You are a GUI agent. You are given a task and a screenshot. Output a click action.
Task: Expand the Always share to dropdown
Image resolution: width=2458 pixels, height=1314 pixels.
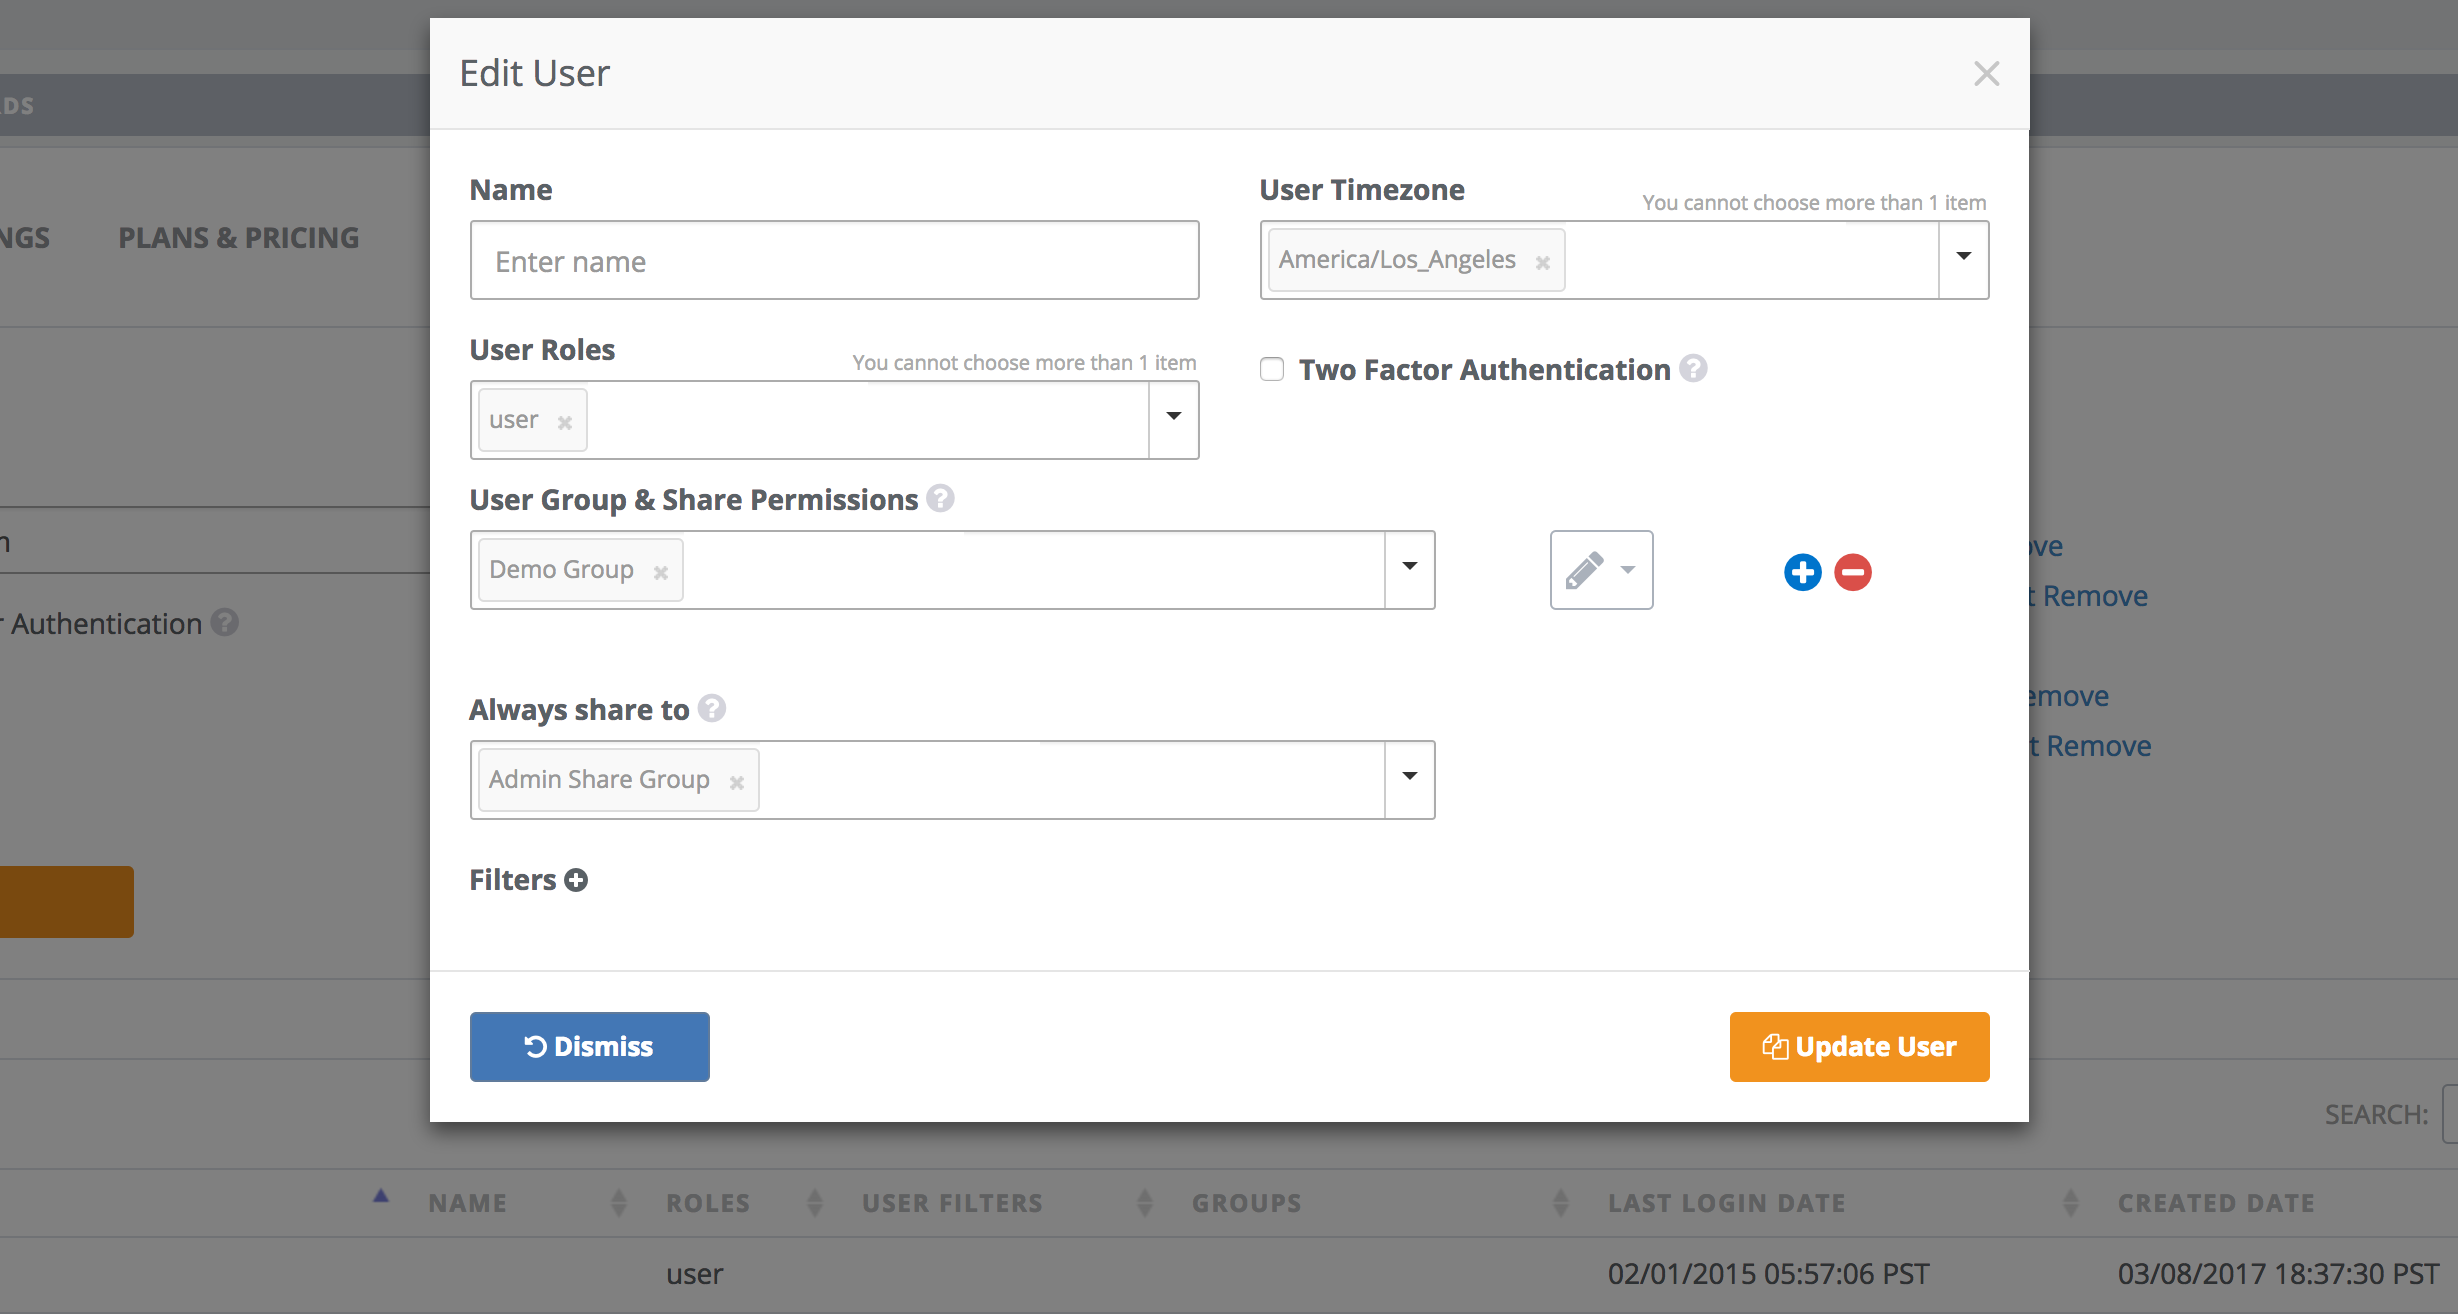tap(1410, 778)
